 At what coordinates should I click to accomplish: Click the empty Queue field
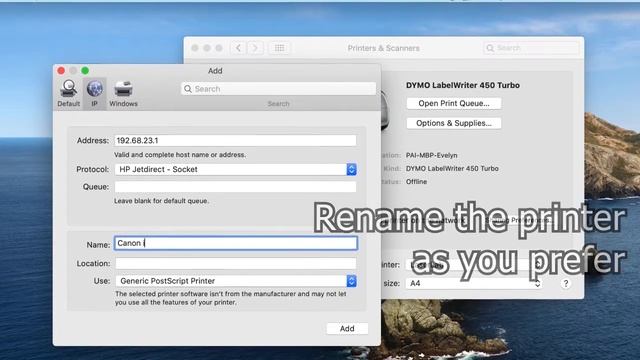(236, 187)
